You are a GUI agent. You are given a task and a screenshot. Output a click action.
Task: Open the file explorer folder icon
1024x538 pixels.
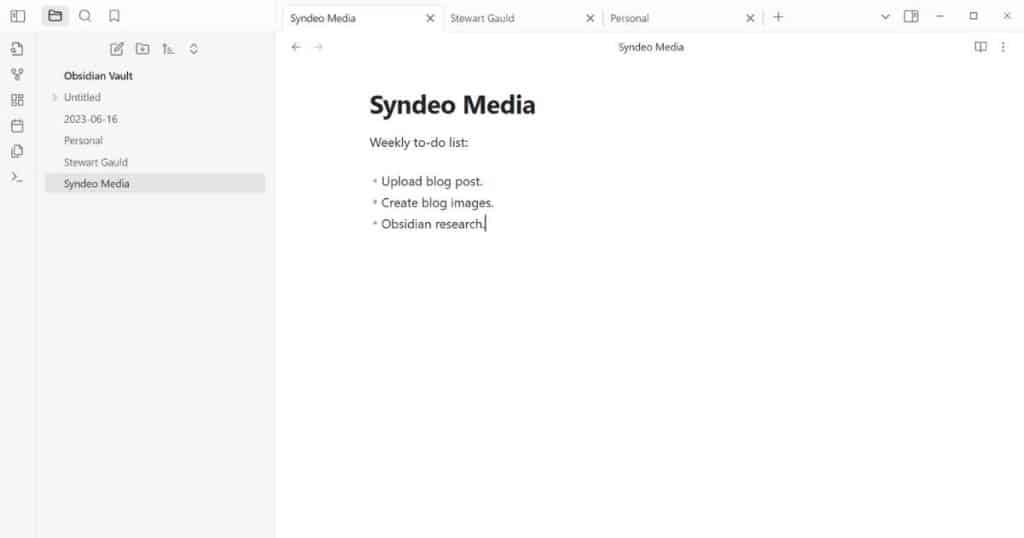[56, 16]
